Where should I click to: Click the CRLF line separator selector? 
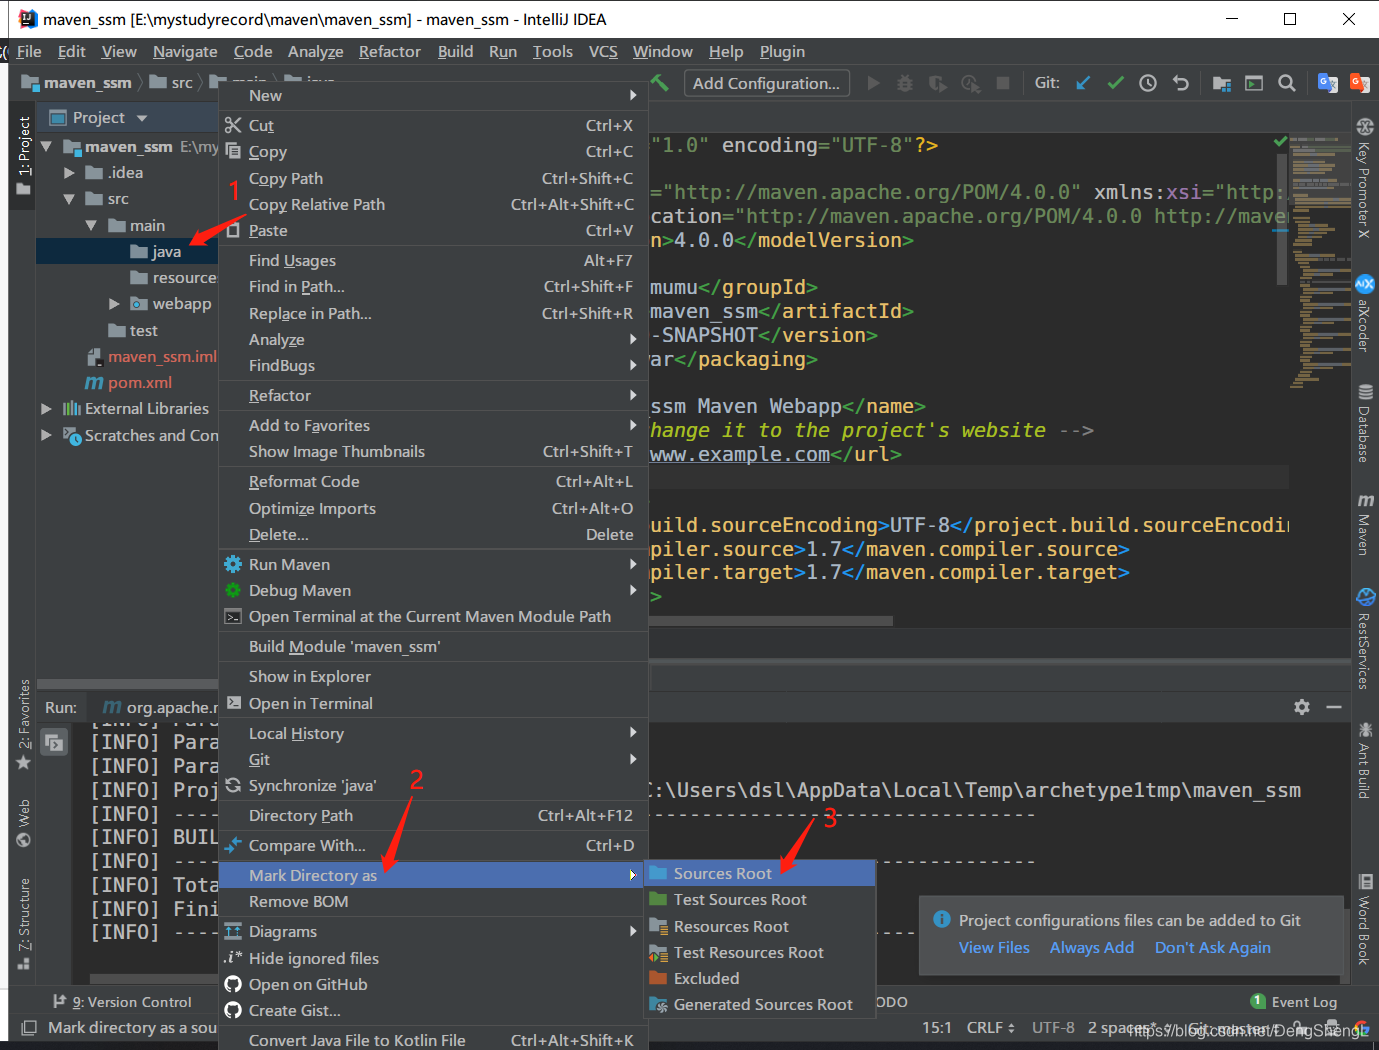click(990, 1028)
